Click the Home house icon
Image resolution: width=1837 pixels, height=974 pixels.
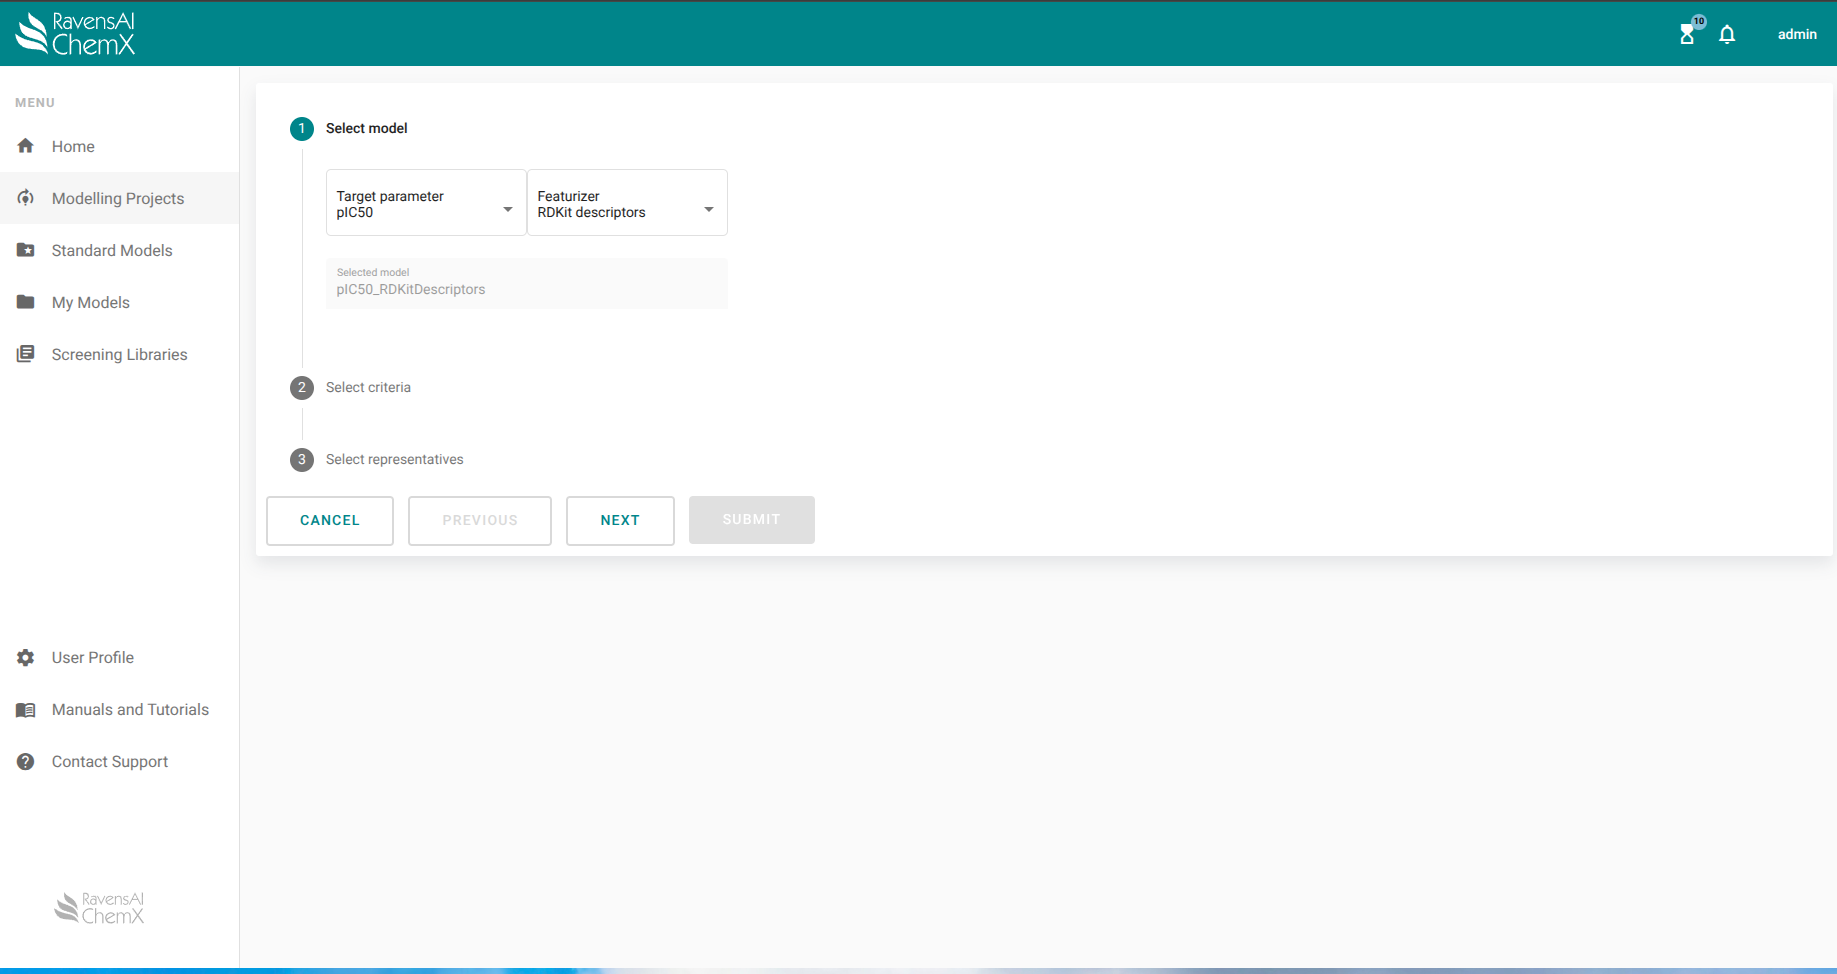click(26, 146)
